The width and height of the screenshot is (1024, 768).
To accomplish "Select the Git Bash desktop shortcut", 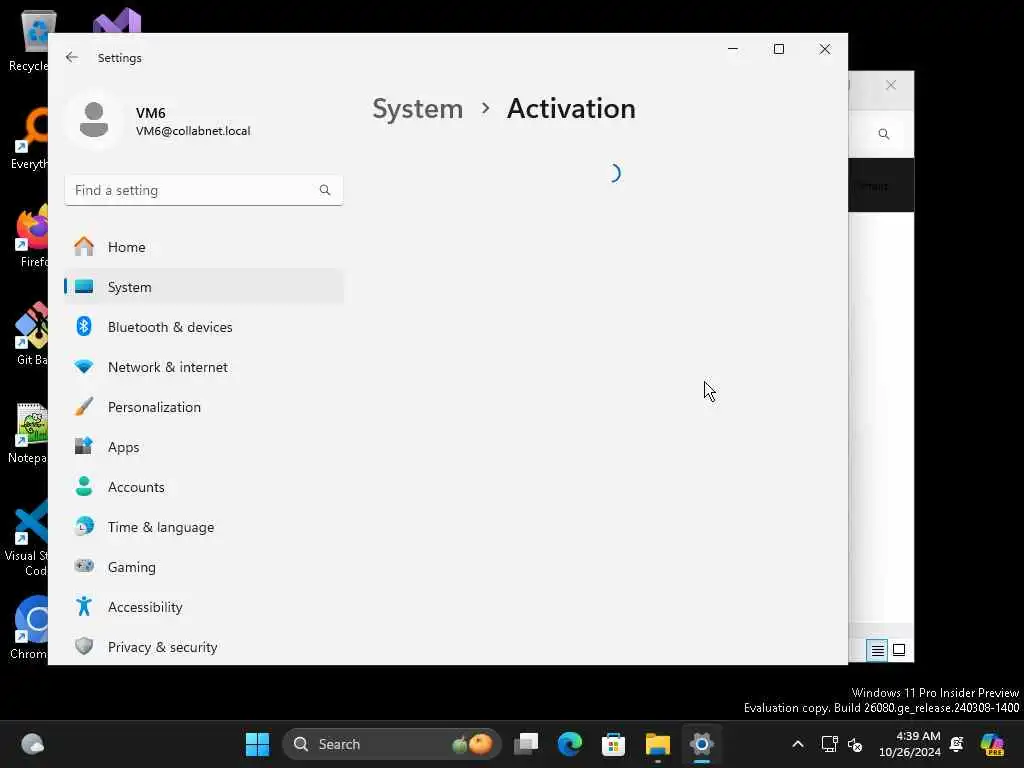I will pyautogui.click(x=31, y=334).
